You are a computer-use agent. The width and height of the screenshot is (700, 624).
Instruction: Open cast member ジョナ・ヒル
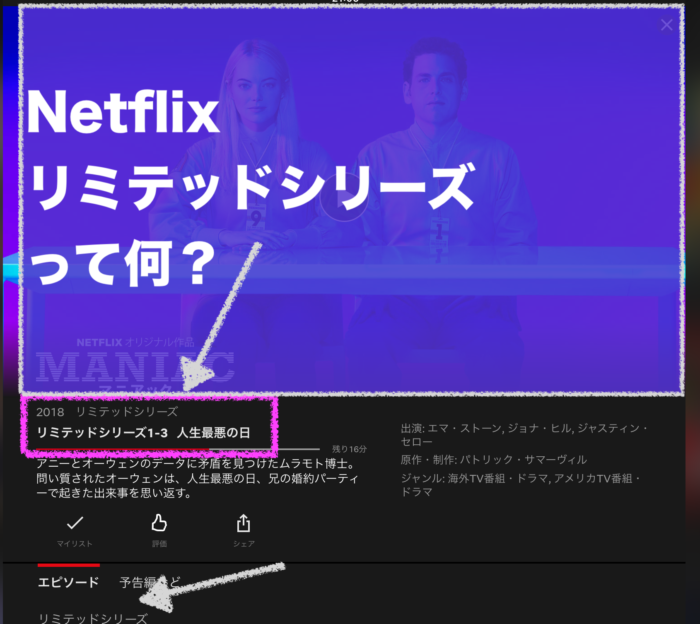(540, 428)
